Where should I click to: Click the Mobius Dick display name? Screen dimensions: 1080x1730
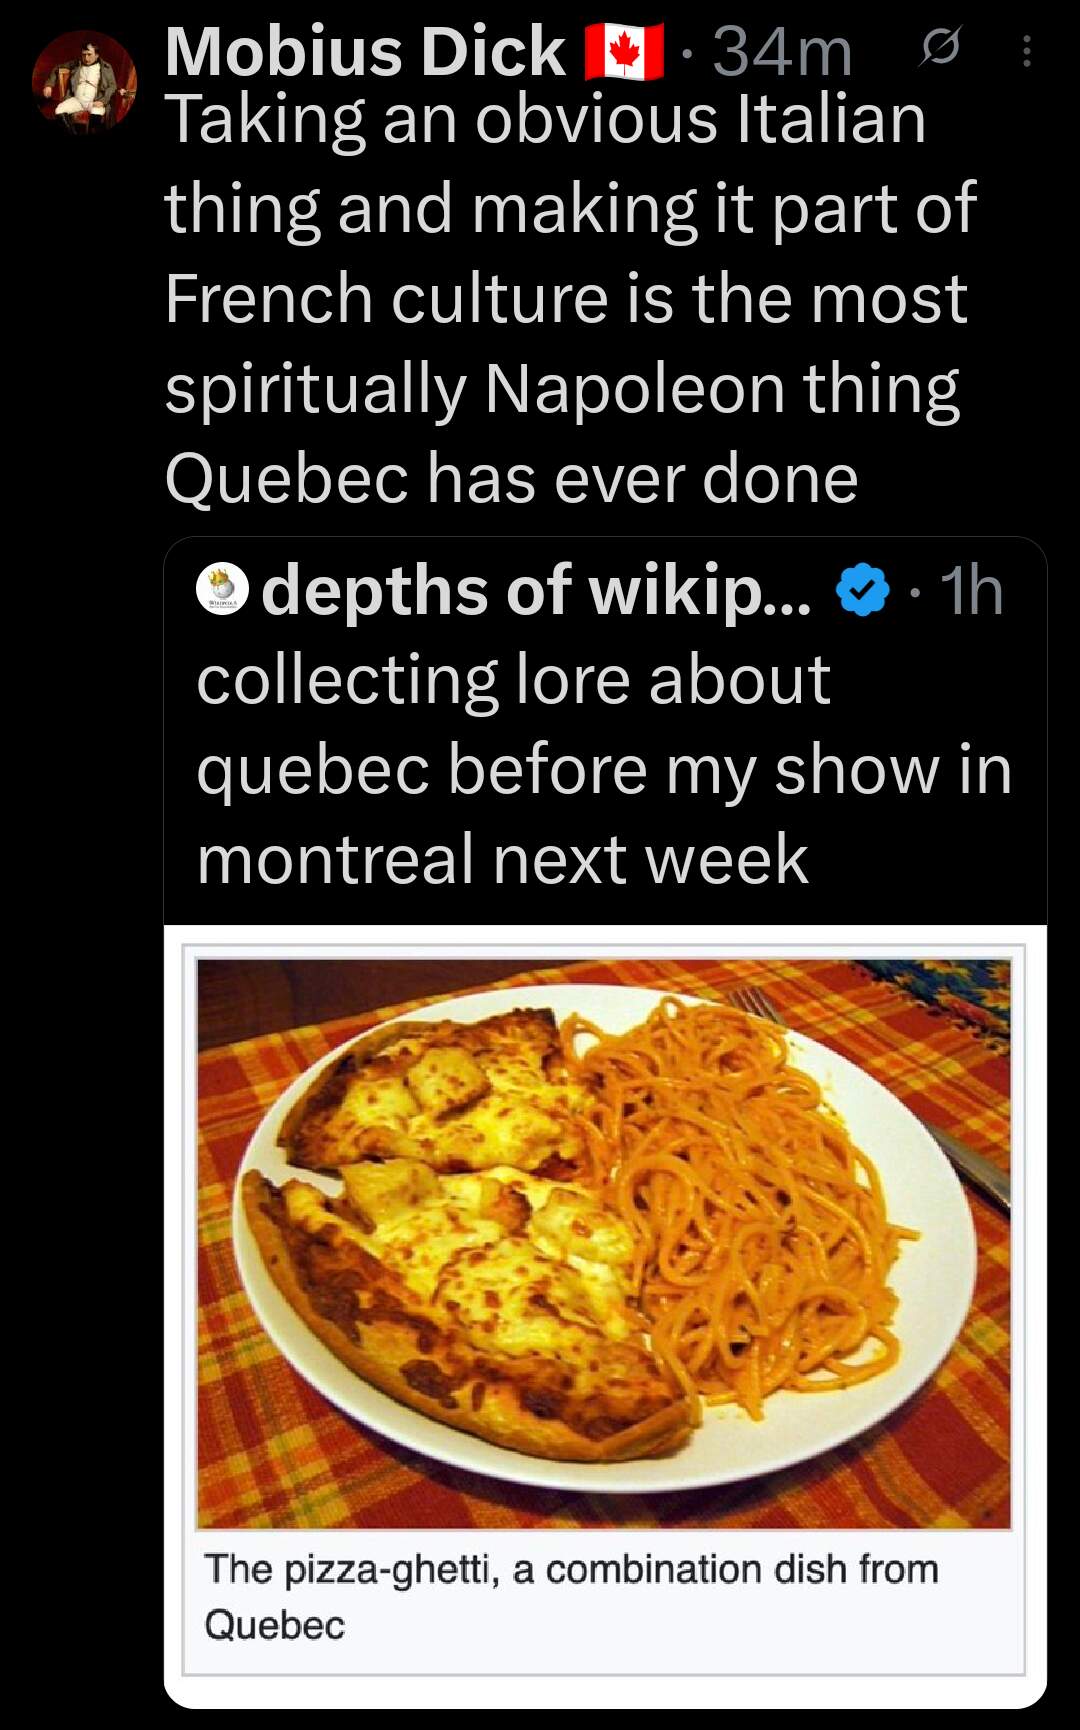pos(365,52)
